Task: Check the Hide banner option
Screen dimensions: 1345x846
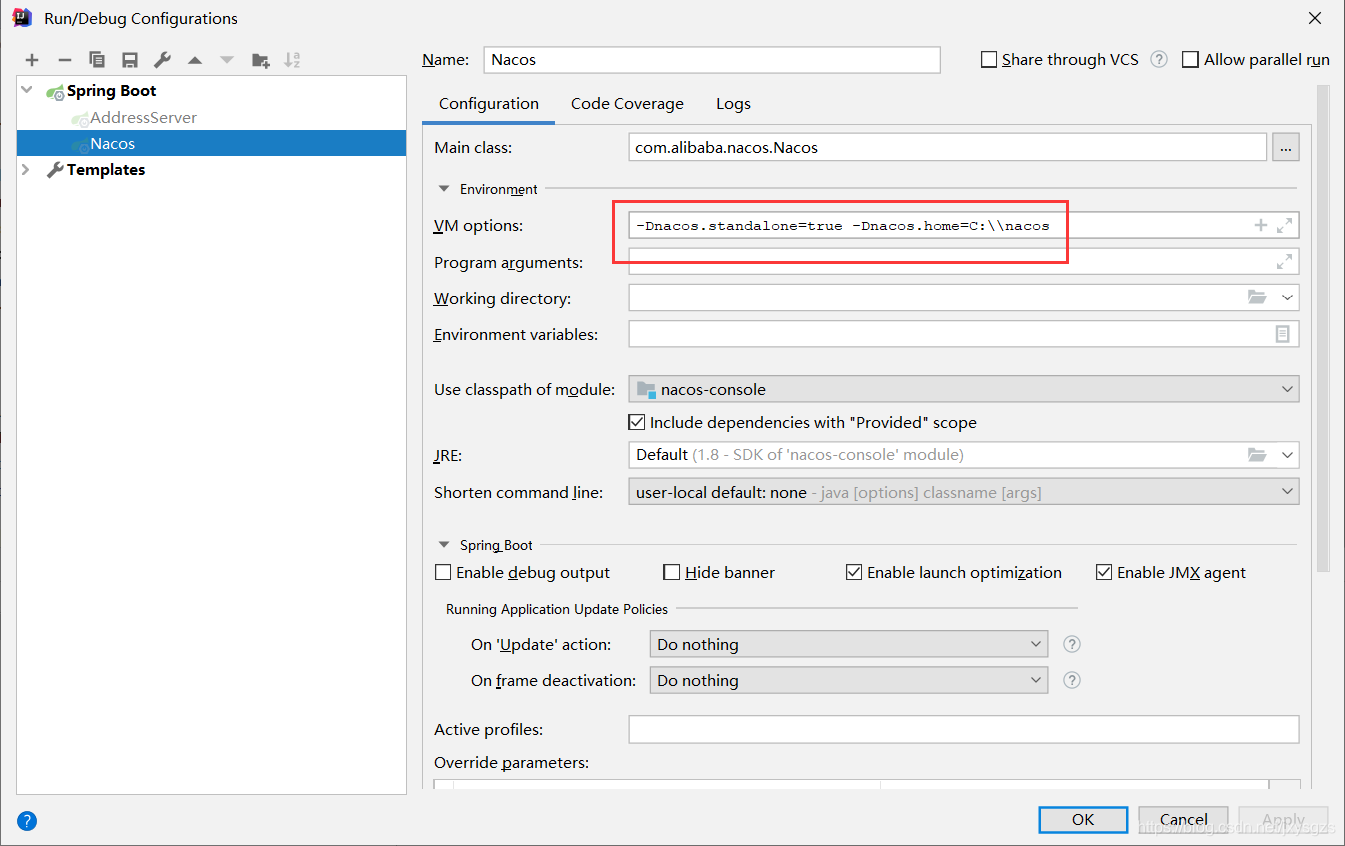Action: (672, 573)
